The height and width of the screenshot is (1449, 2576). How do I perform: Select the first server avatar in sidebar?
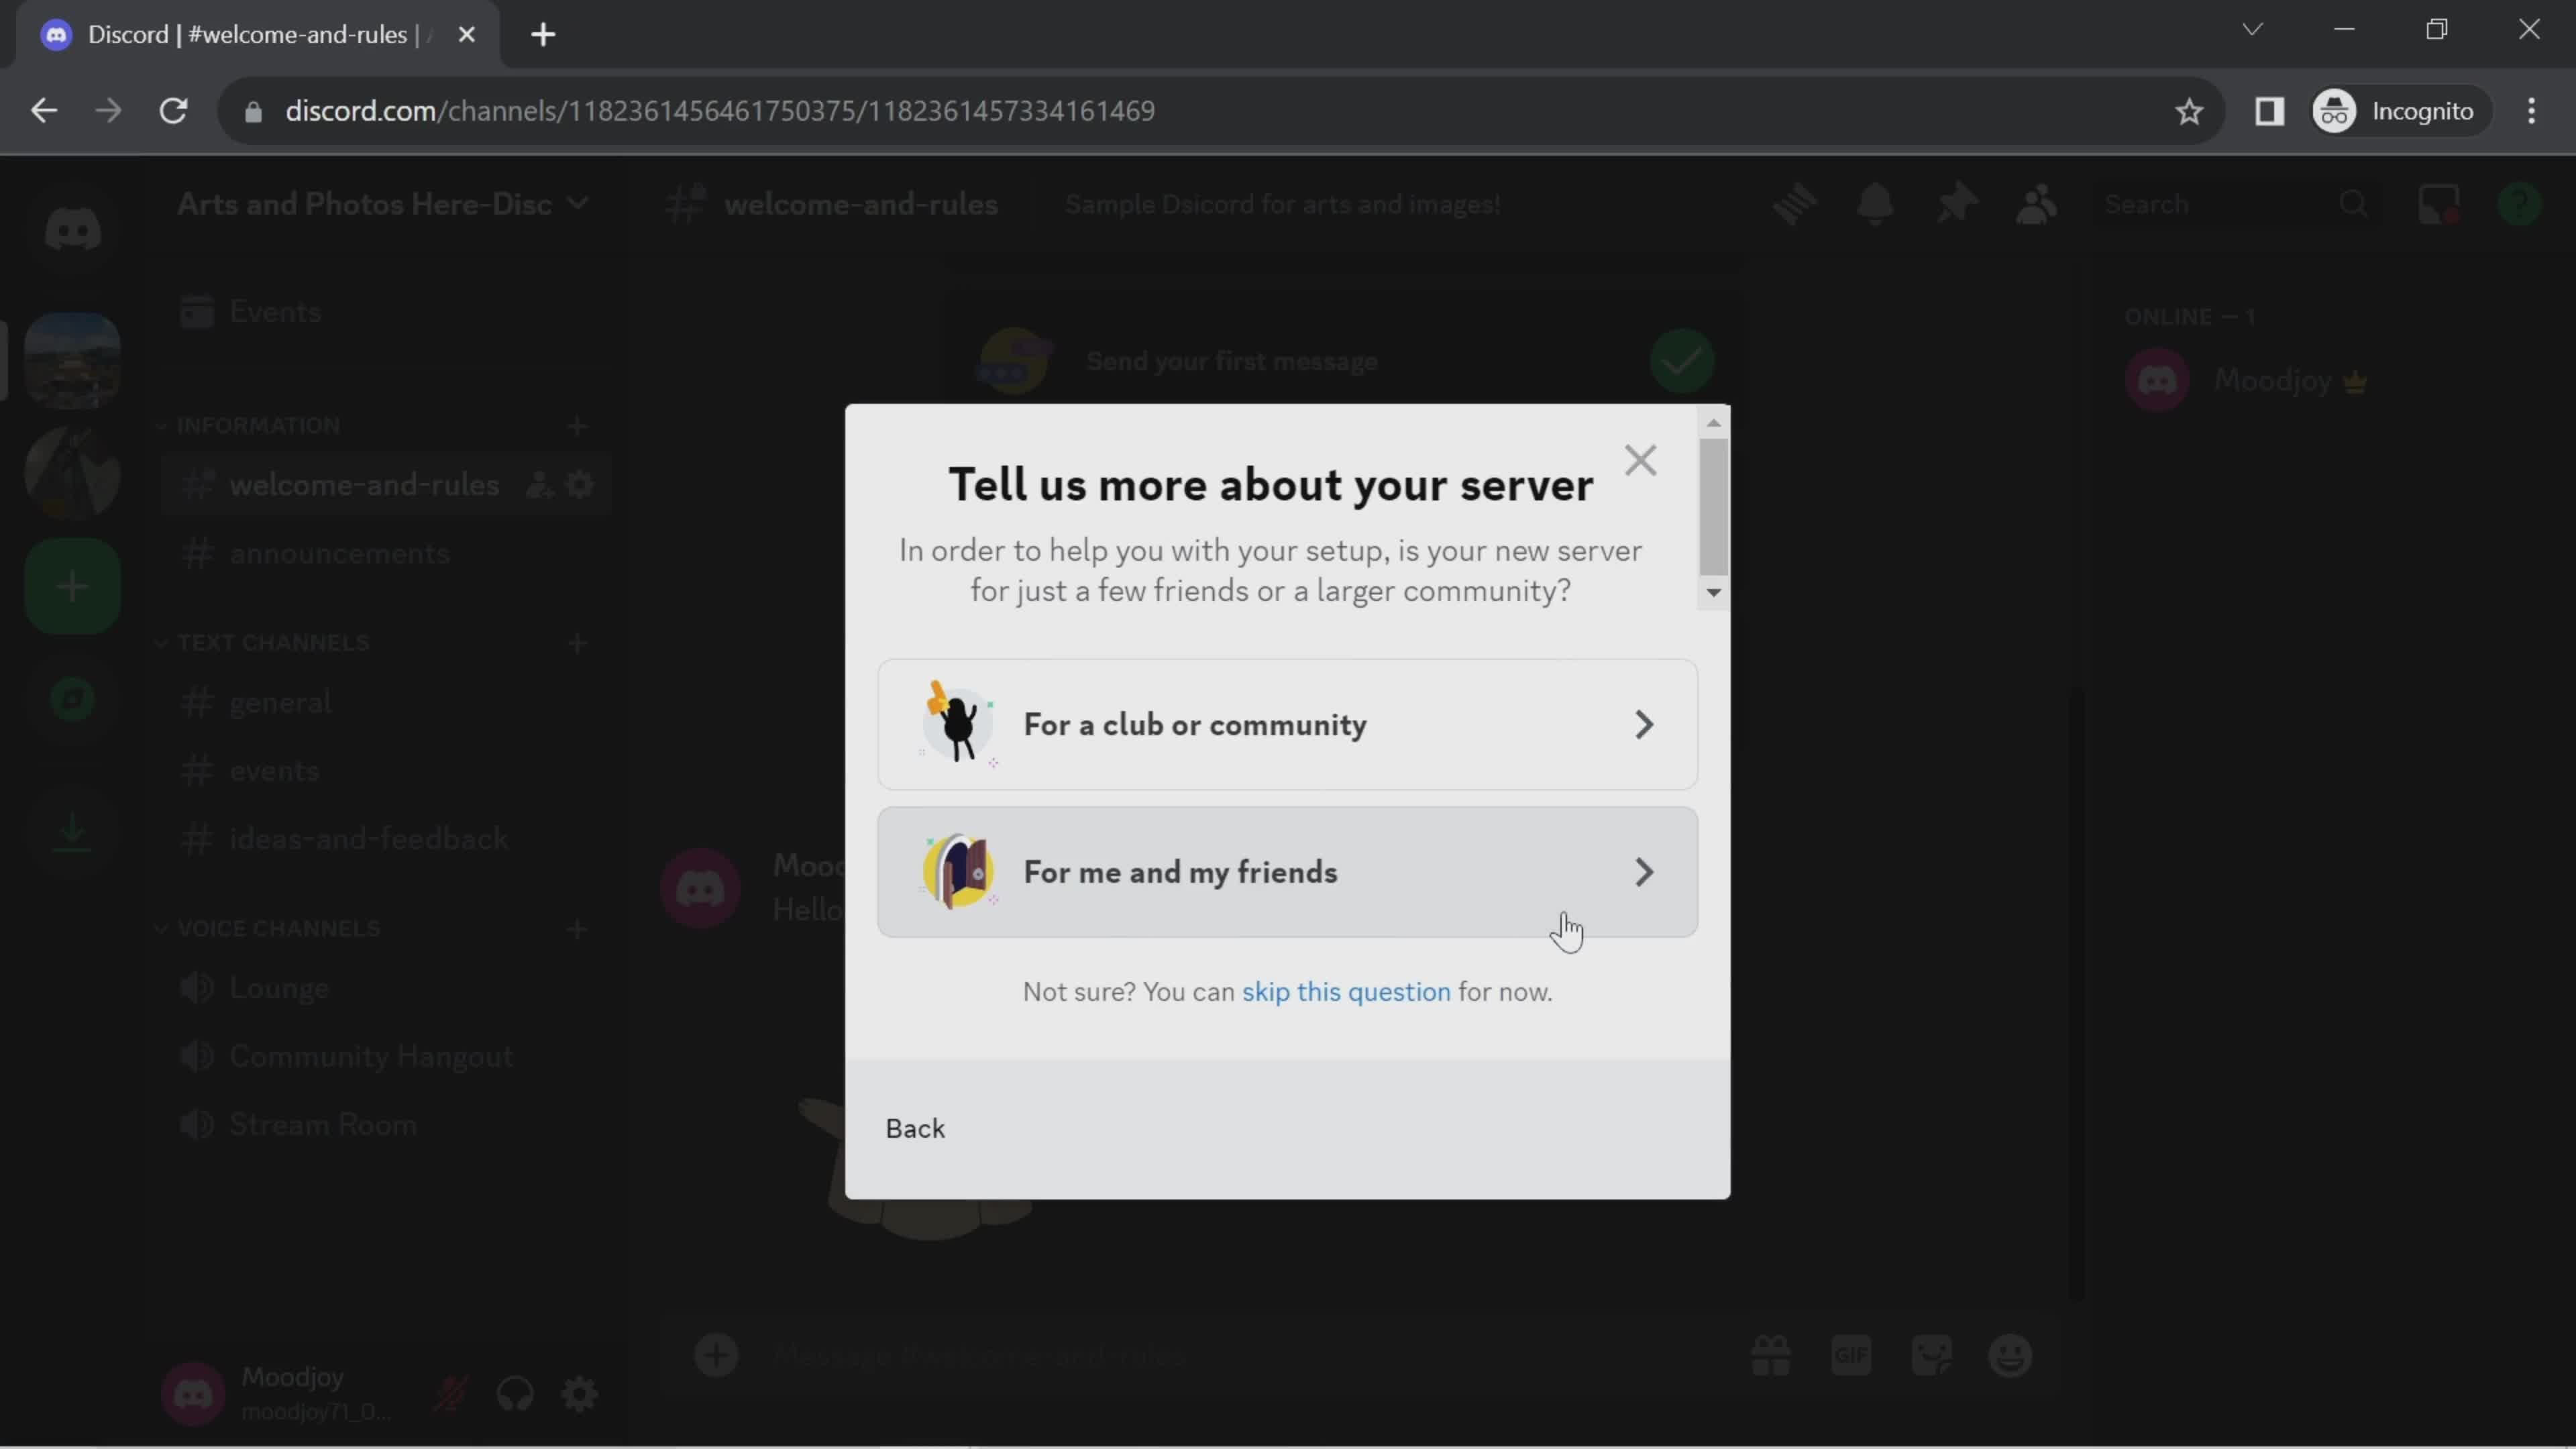pyautogui.click(x=72, y=360)
